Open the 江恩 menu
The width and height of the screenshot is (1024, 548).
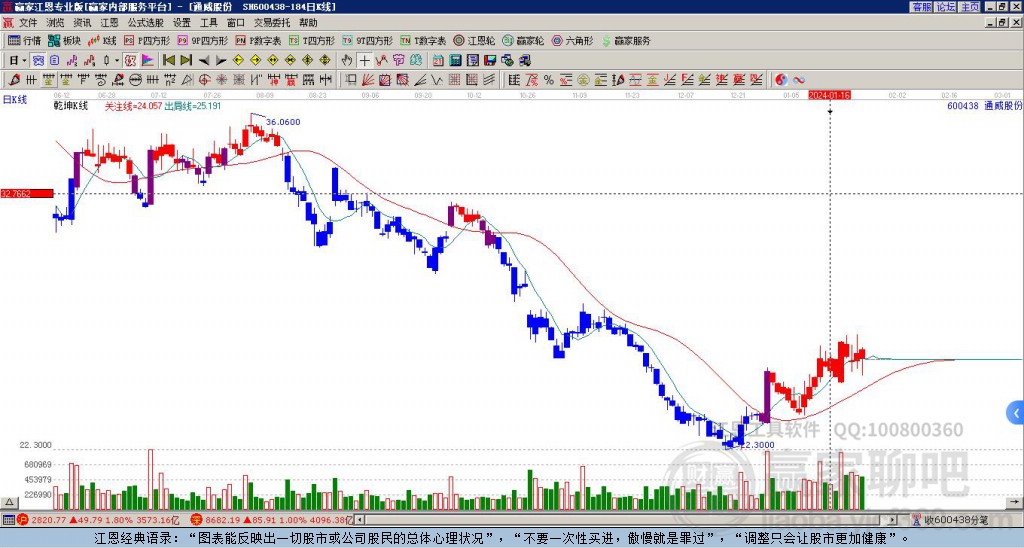110,23
